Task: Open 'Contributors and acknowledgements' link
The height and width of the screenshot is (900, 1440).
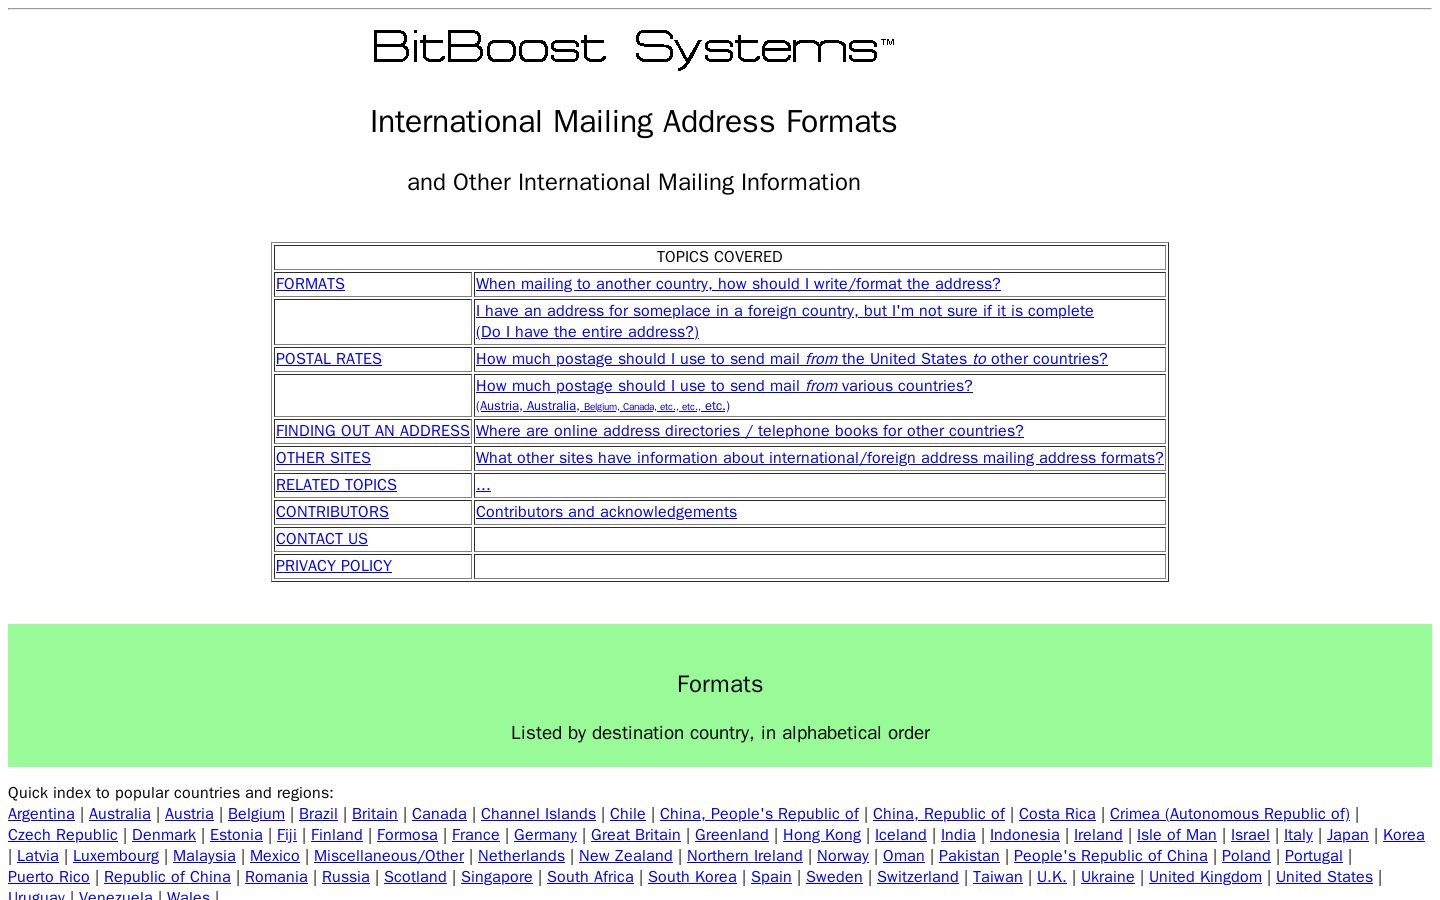Action: (x=606, y=512)
